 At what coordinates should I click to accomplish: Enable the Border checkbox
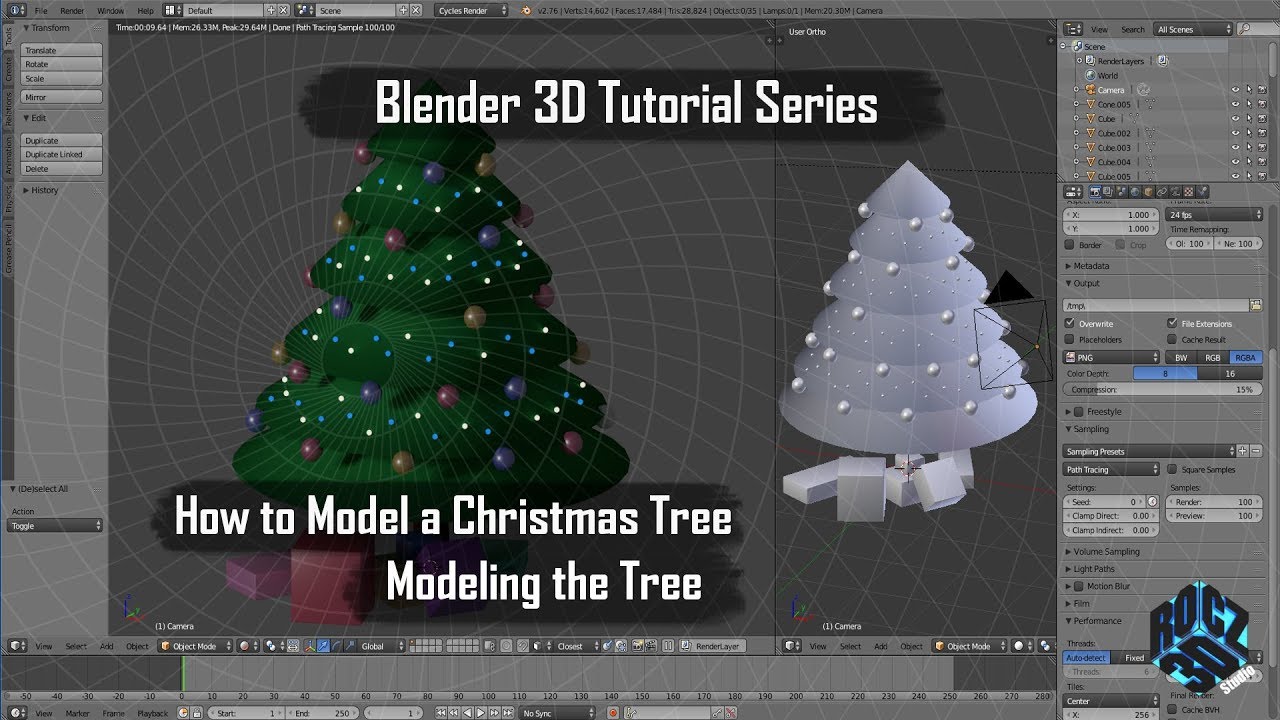(x=1070, y=245)
